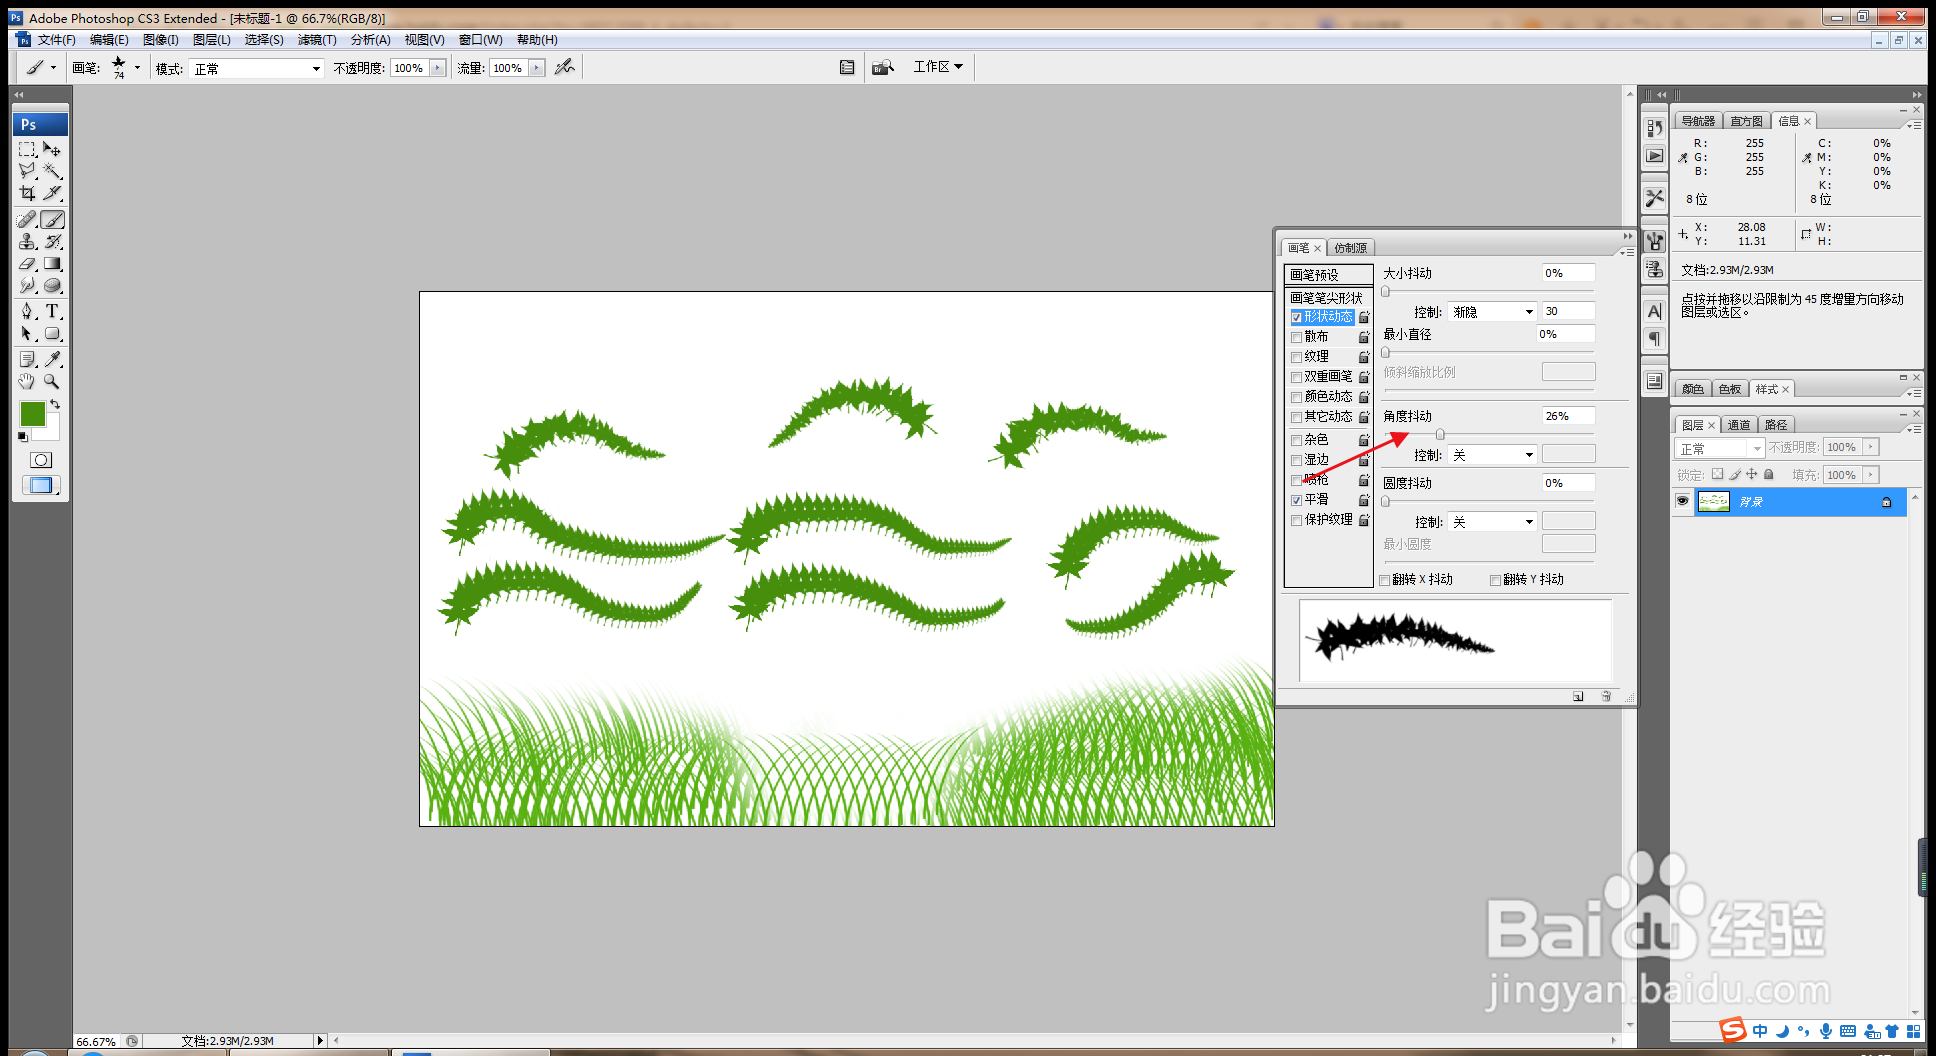Select the Move tool
The width and height of the screenshot is (1936, 1056).
click(53, 149)
